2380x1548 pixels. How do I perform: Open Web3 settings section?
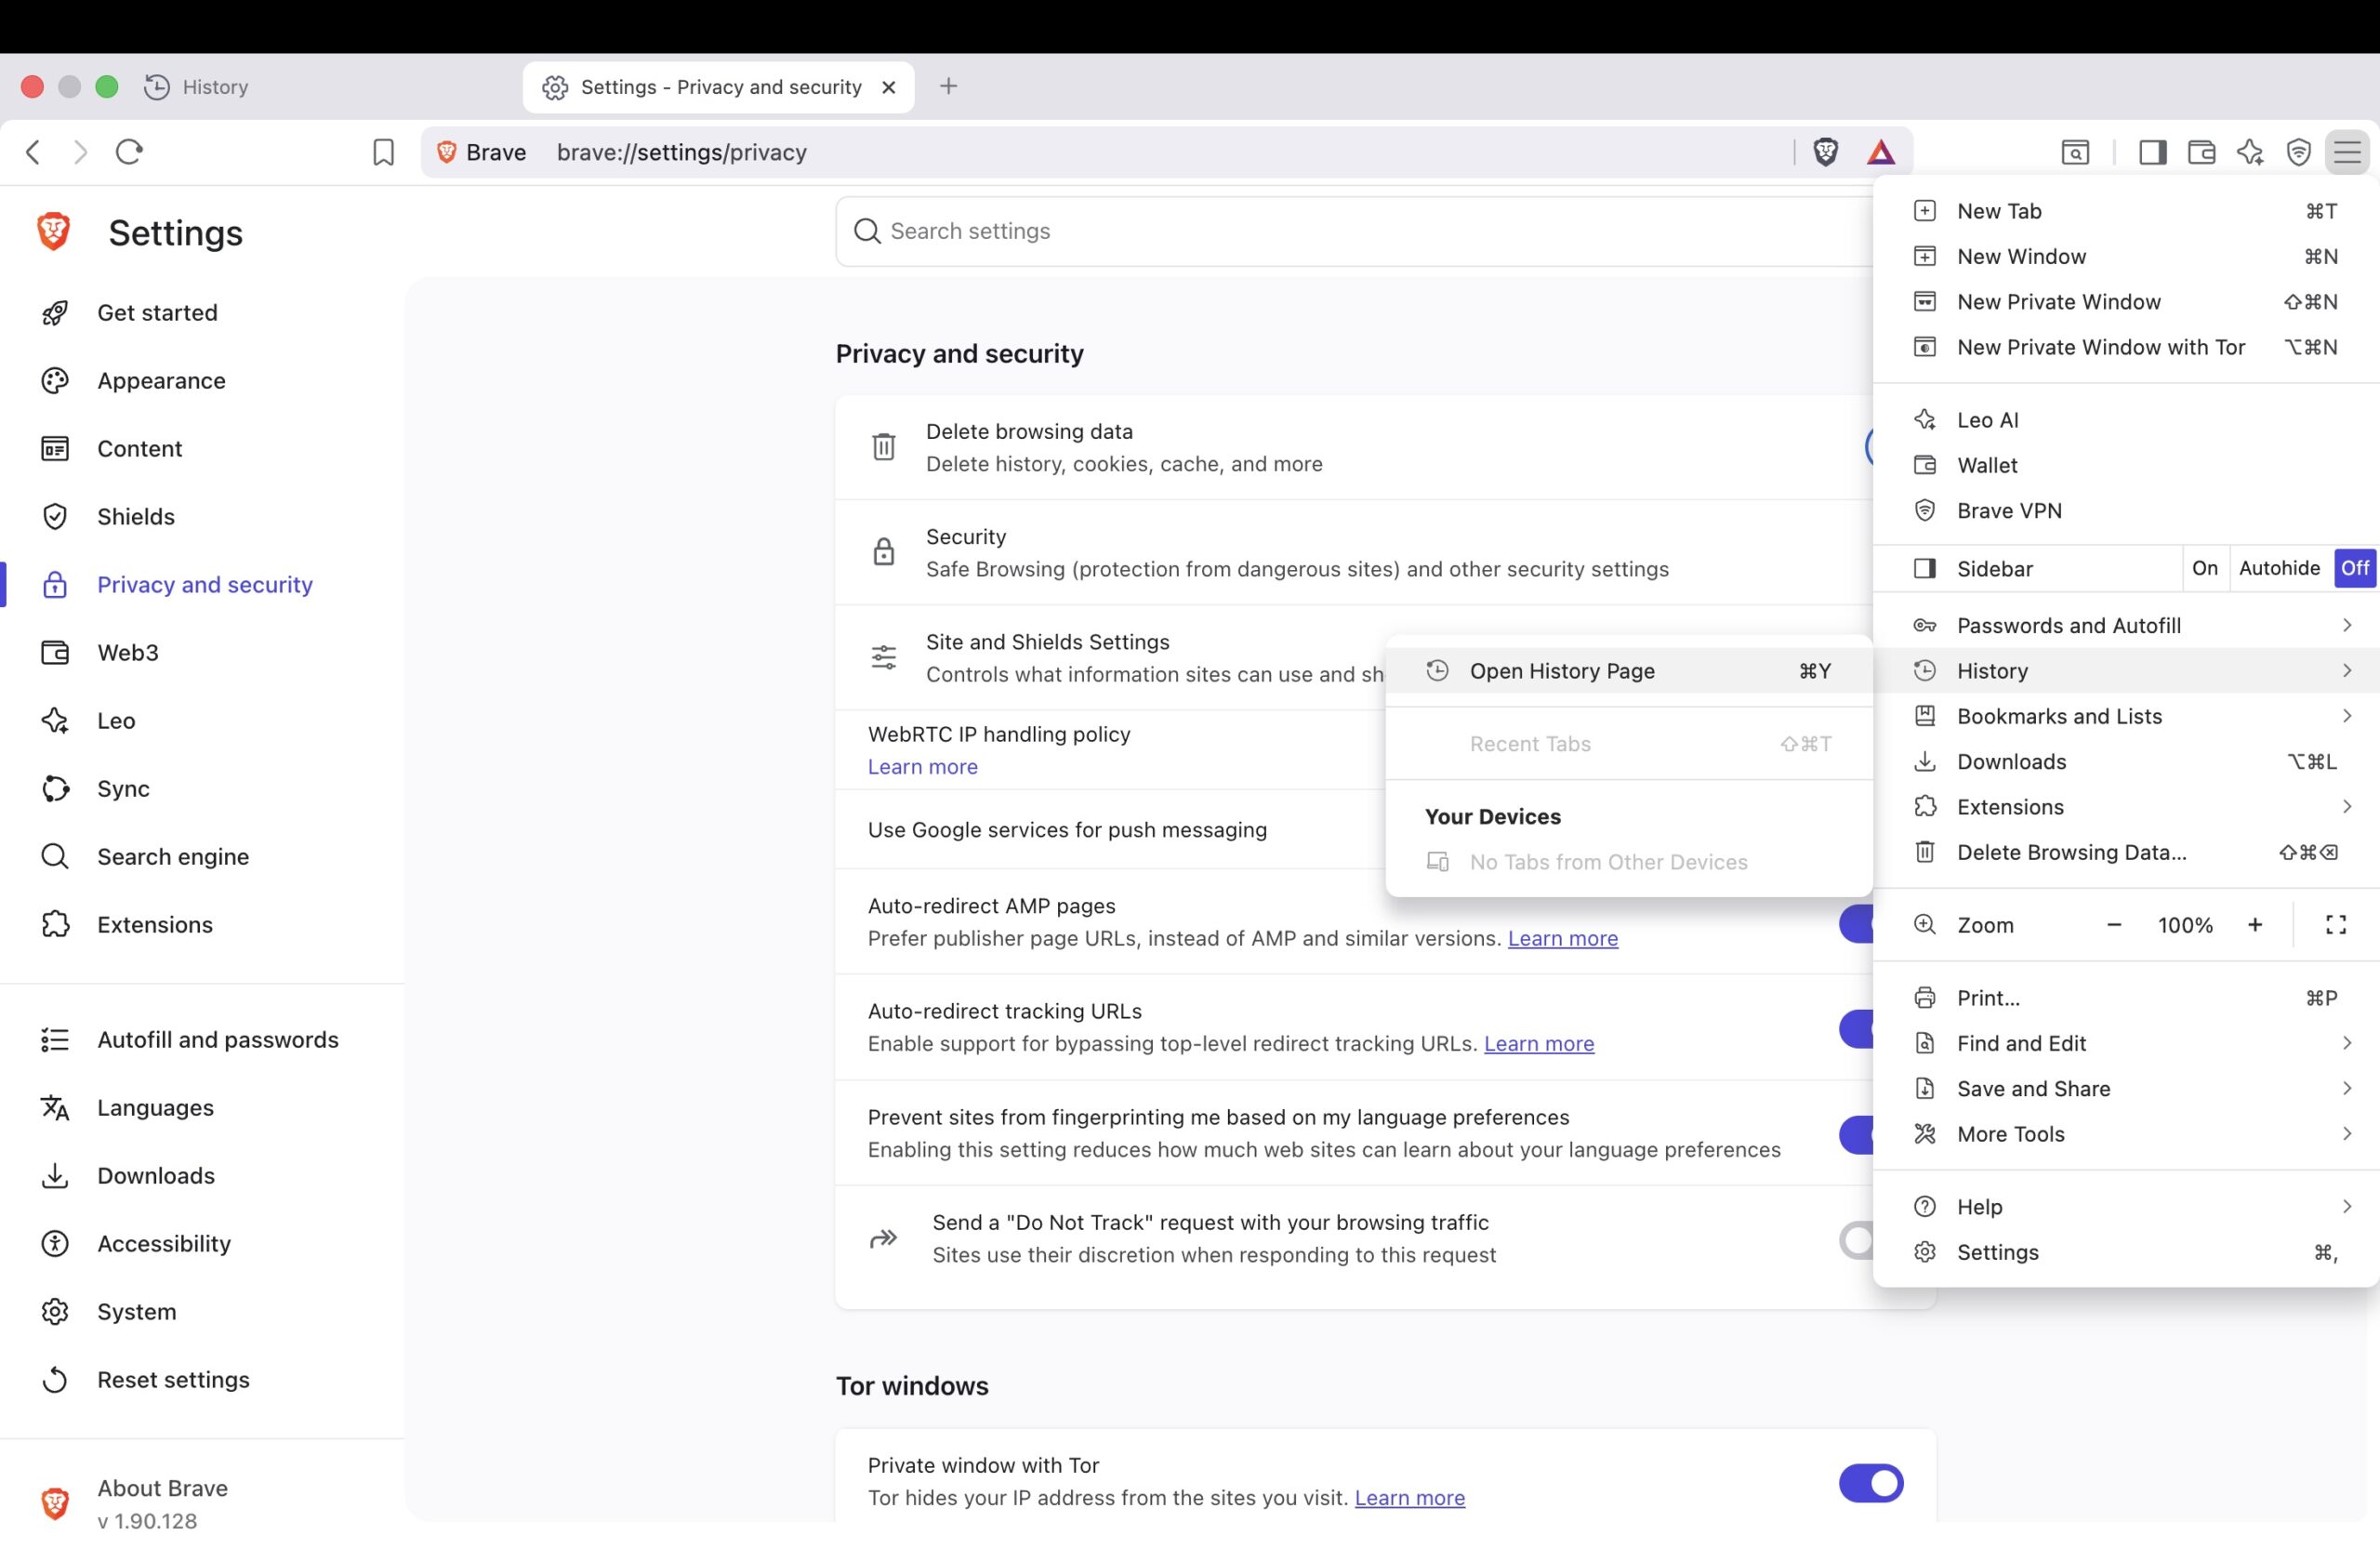pos(203,653)
